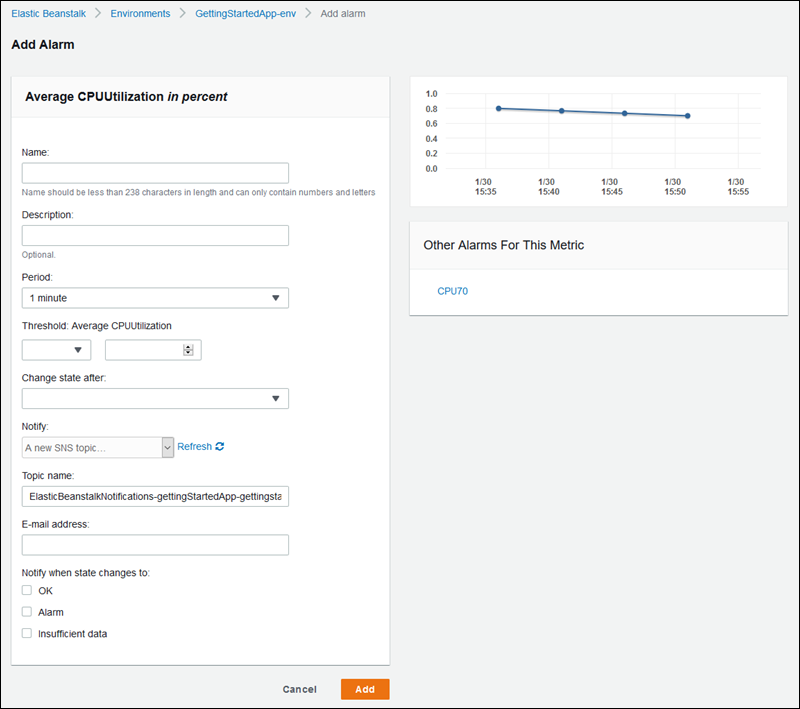Focus the alarm Name input field
This screenshot has height=709, width=800.
click(155, 173)
